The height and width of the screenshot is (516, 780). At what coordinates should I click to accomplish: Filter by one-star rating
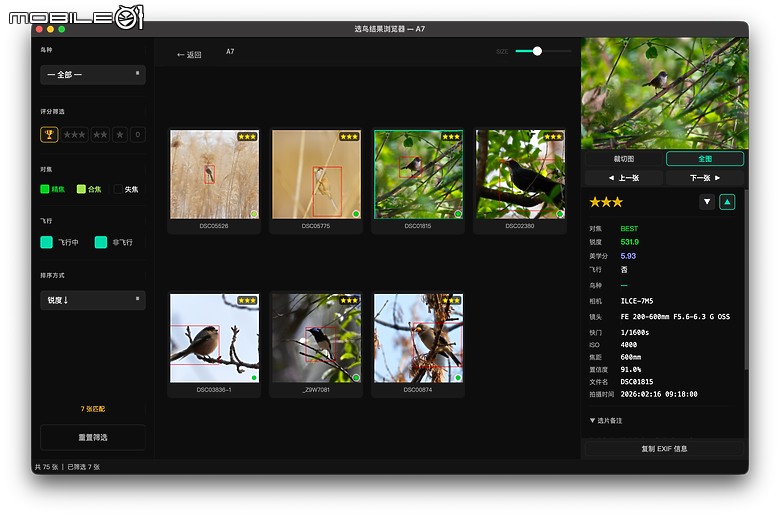coord(120,134)
